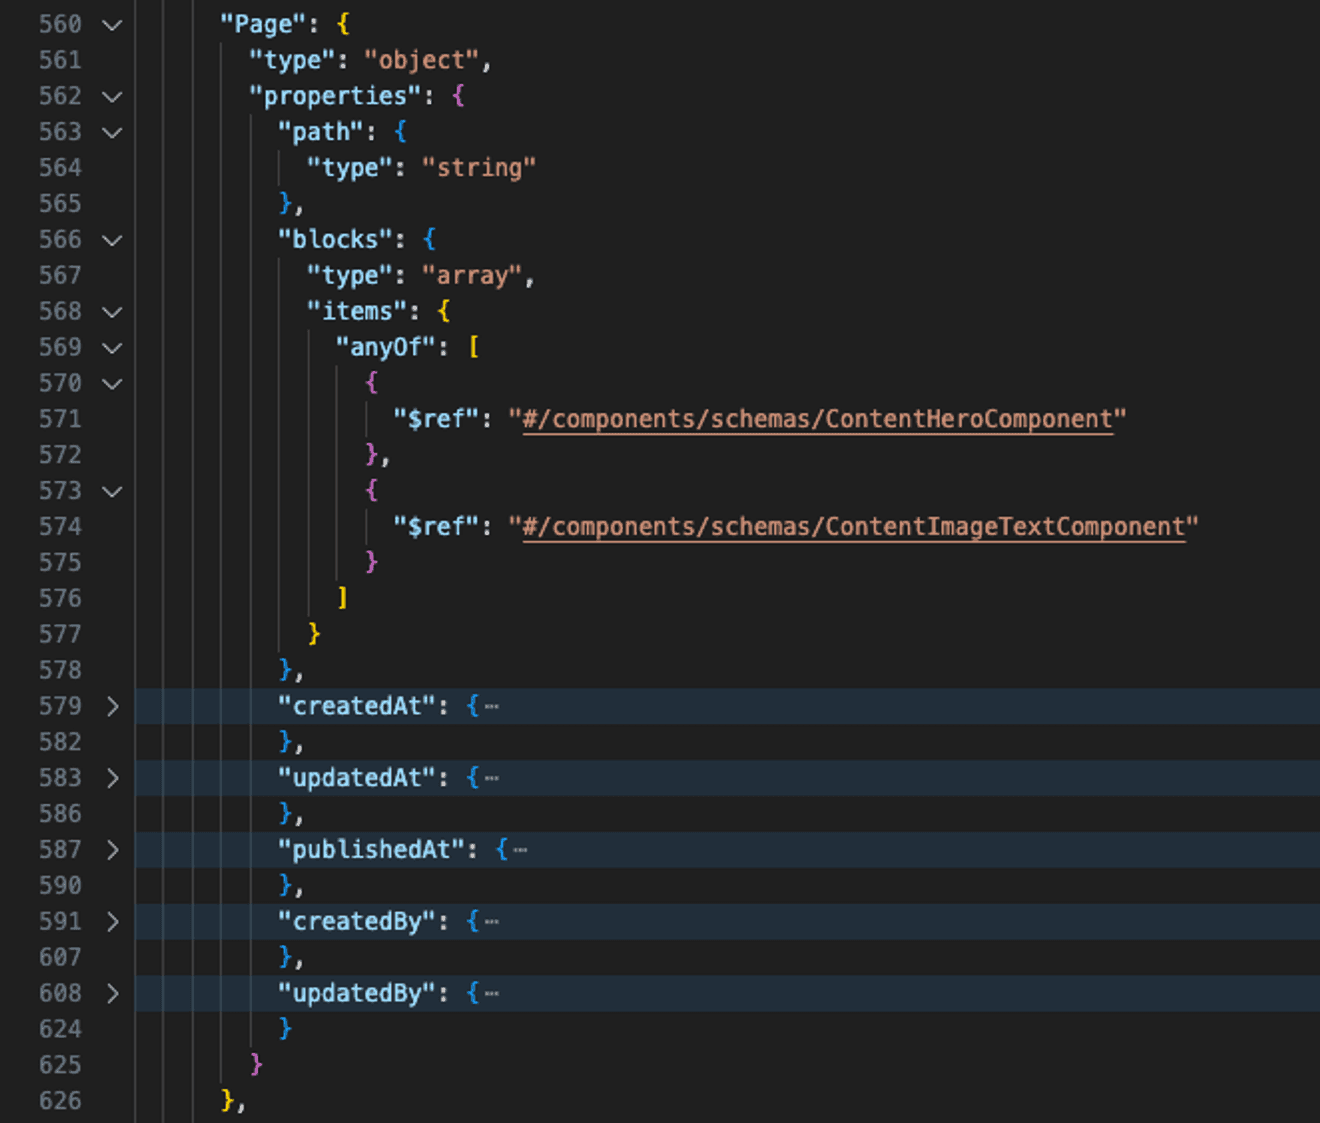Open the ContentImageTextComponent schema reference link
The height and width of the screenshot is (1123, 1320).
tap(853, 527)
